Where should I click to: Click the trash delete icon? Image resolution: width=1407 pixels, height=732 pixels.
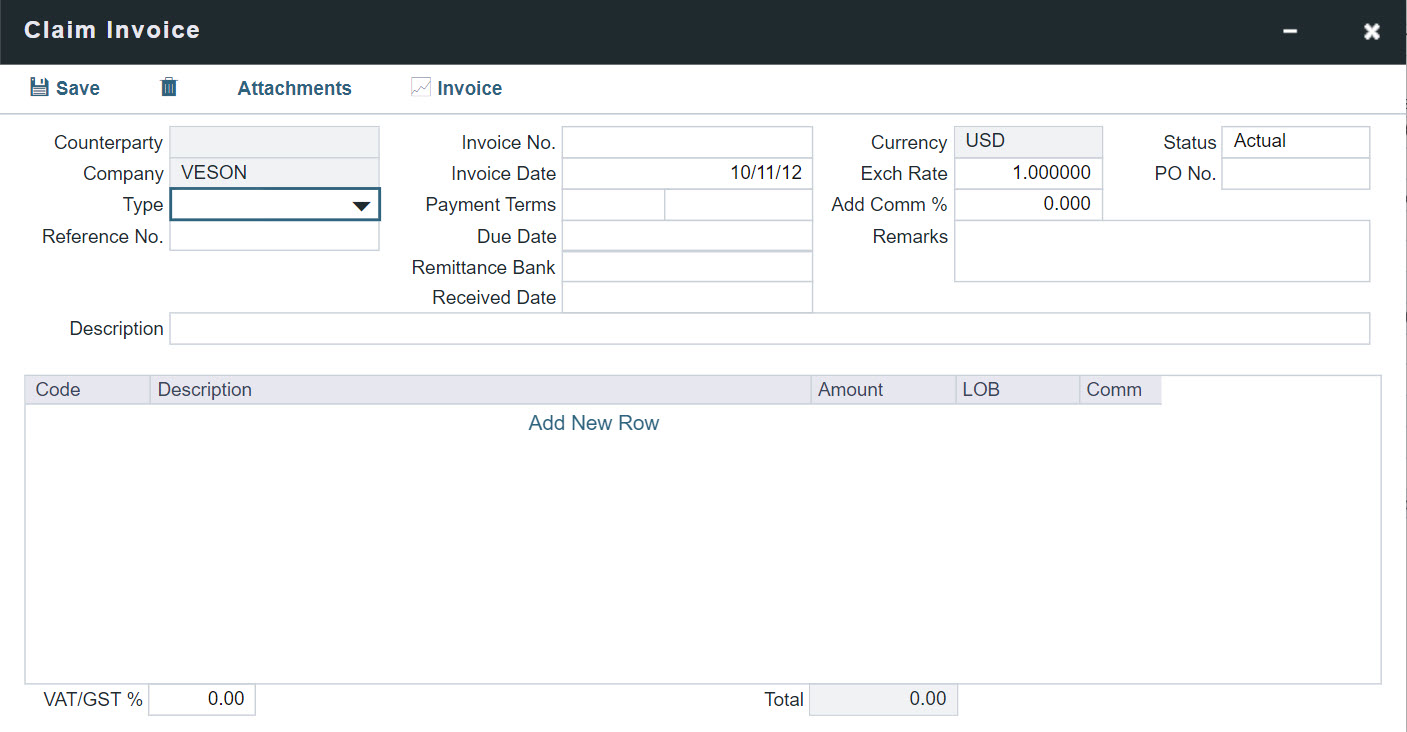coord(168,86)
